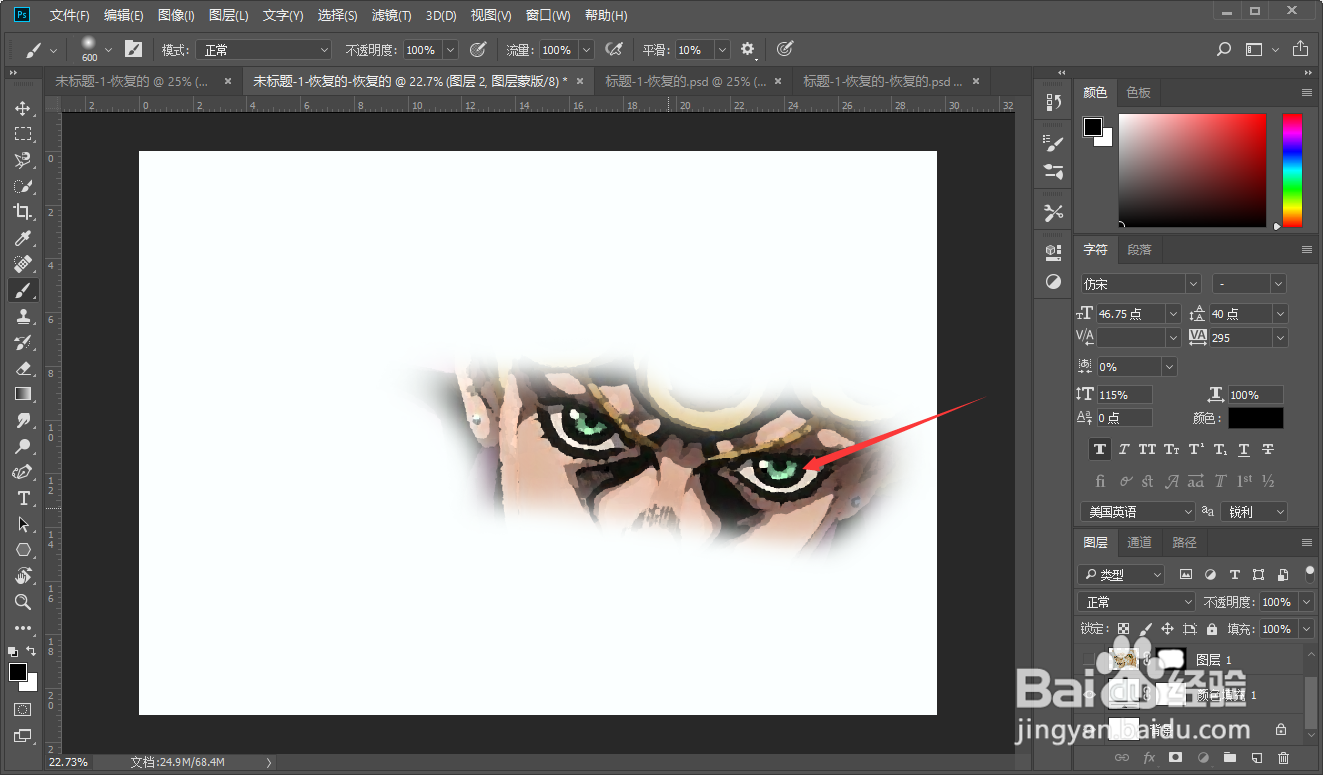This screenshot has height=775, width=1323.
Task: Toggle all caps in Character panel
Action: [1148, 450]
